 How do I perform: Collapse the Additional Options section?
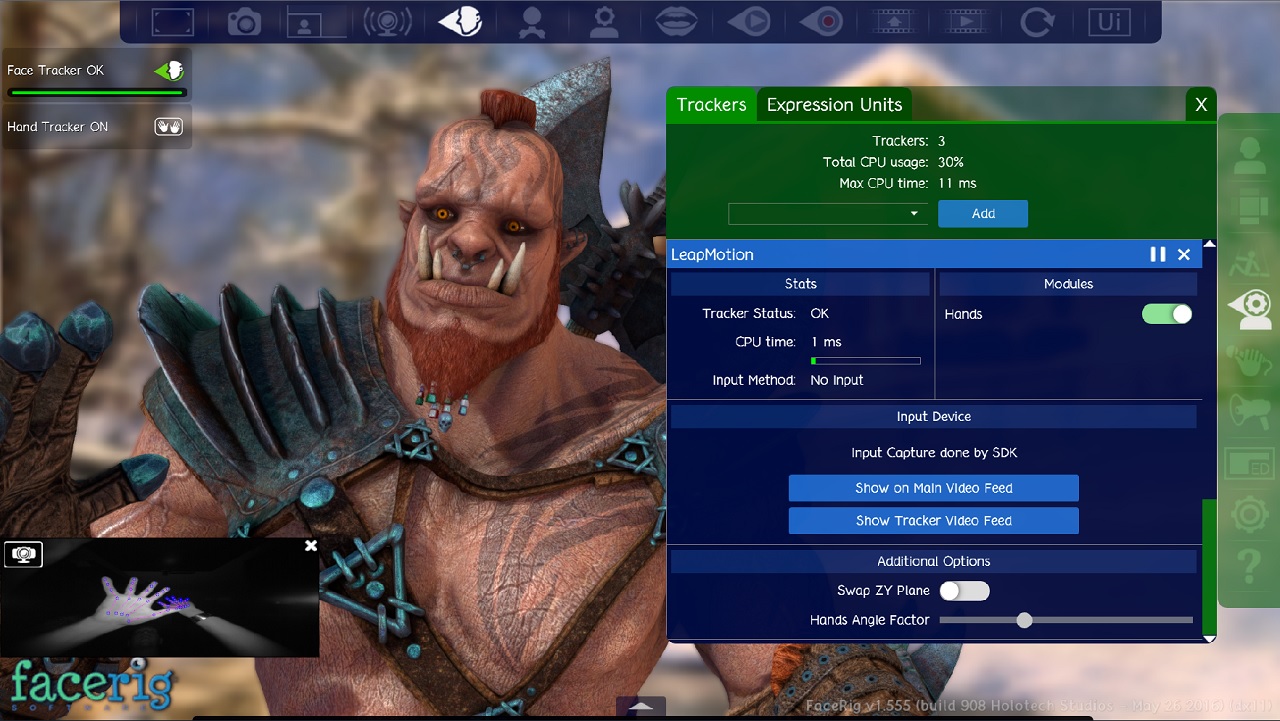tap(933, 561)
